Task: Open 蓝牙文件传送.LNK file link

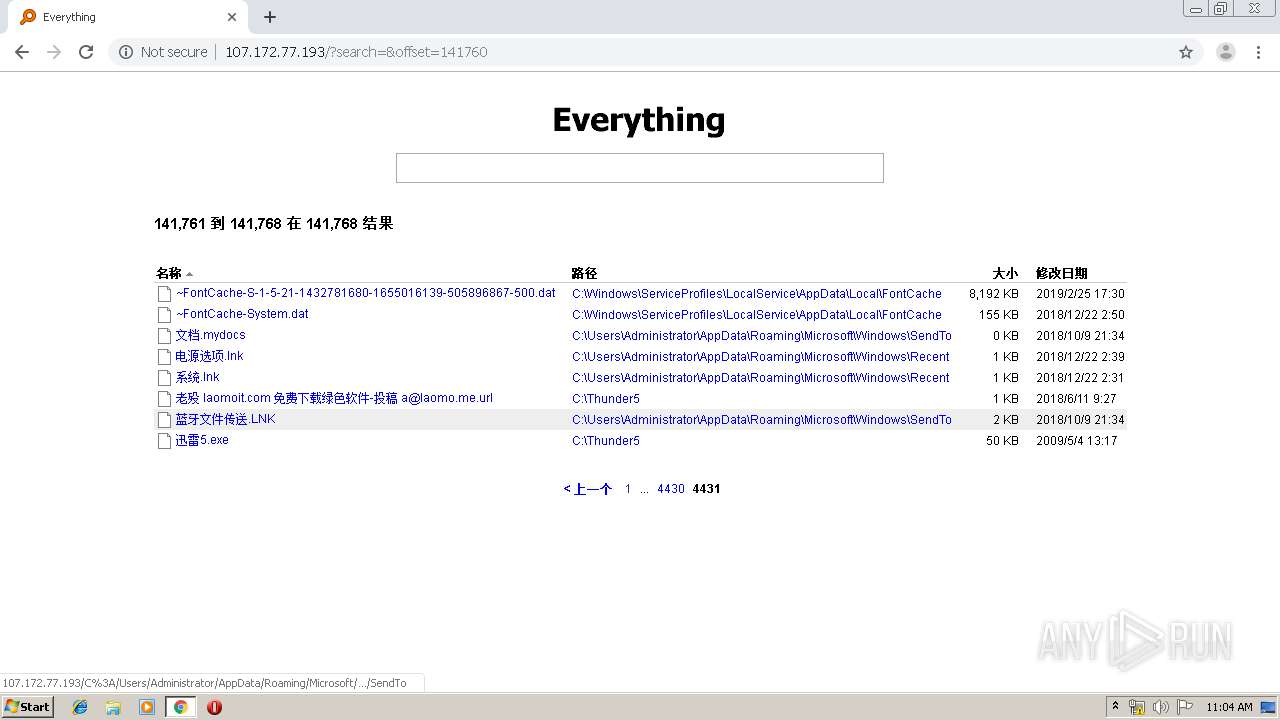Action: [x=225, y=419]
